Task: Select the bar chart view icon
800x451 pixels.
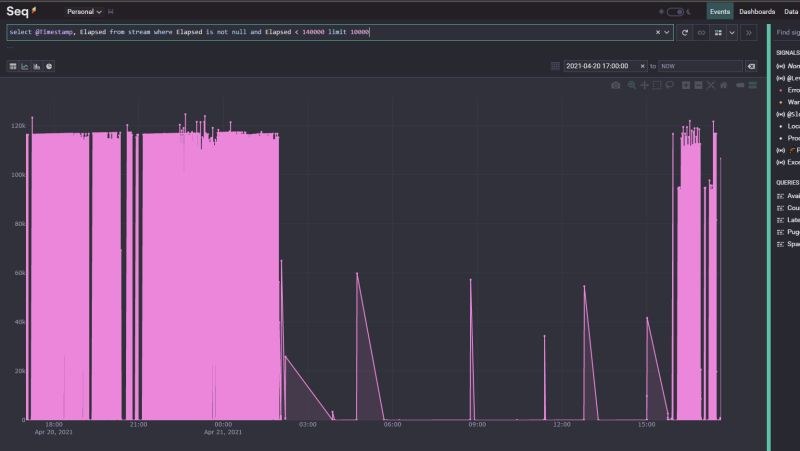Action: click(x=37, y=66)
